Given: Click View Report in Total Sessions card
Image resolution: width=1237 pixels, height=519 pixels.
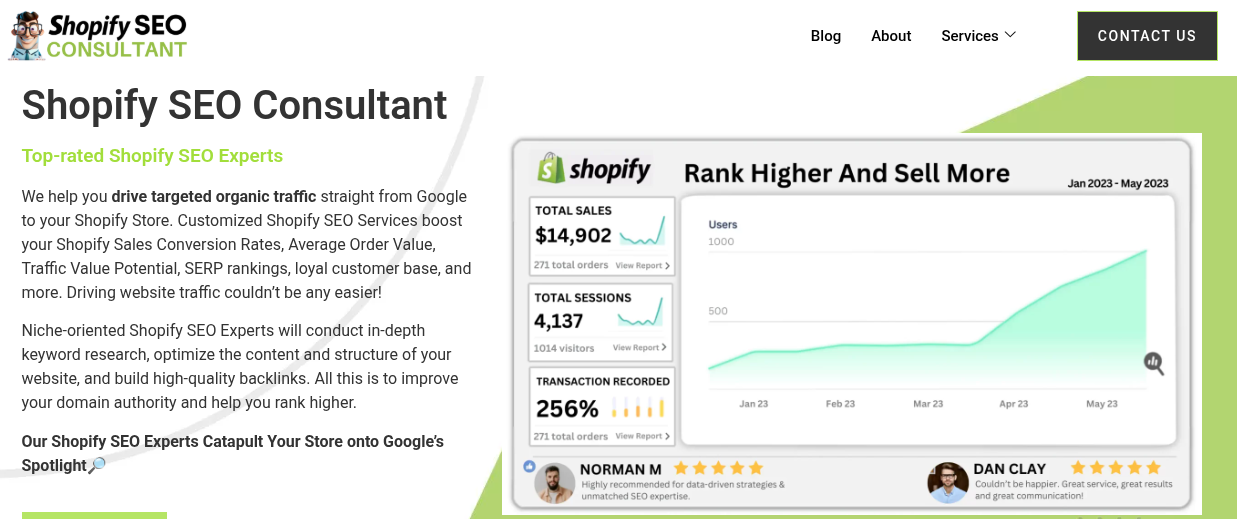Looking at the screenshot, I should tap(640, 348).
